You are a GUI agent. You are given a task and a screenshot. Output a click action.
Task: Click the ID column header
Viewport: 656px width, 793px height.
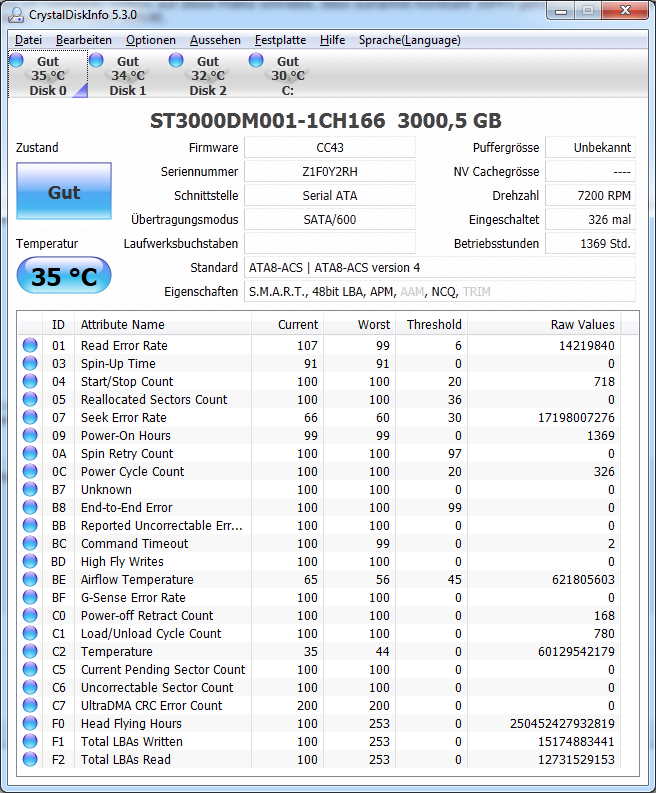pyautogui.click(x=58, y=325)
